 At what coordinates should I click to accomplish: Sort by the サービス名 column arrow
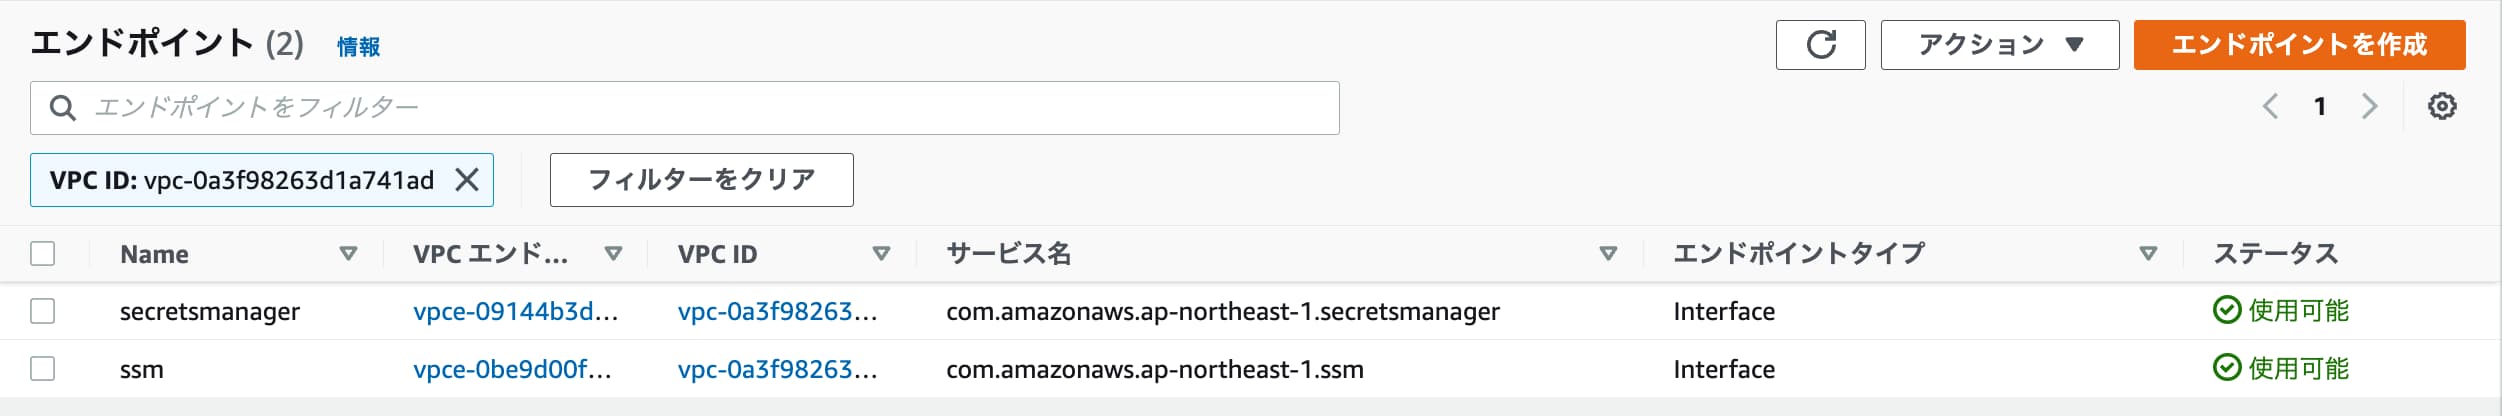[1608, 254]
